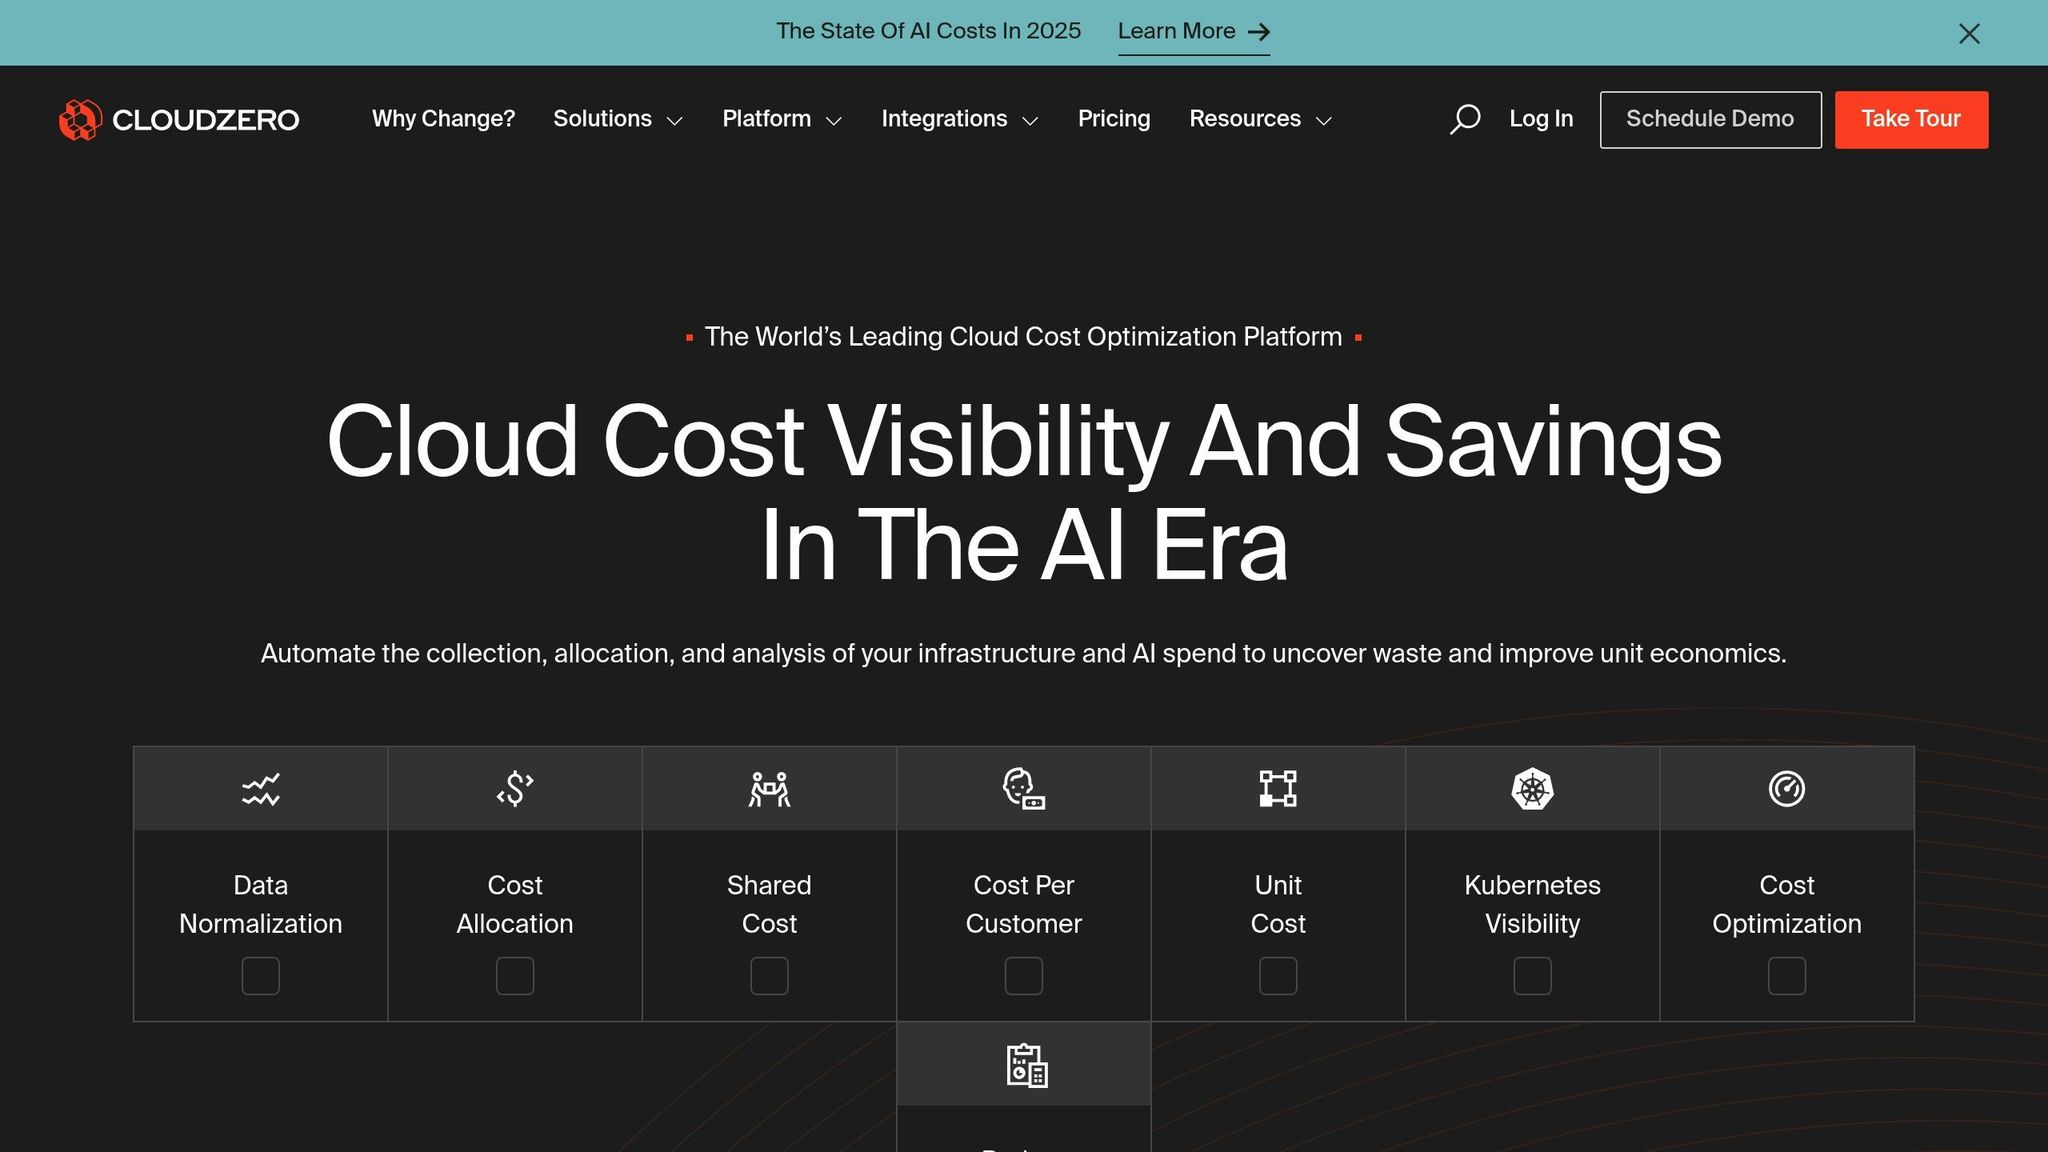This screenshot has height=1152, width=2048.
Task: Click the Take Tour button
Action: [1911, 120]
